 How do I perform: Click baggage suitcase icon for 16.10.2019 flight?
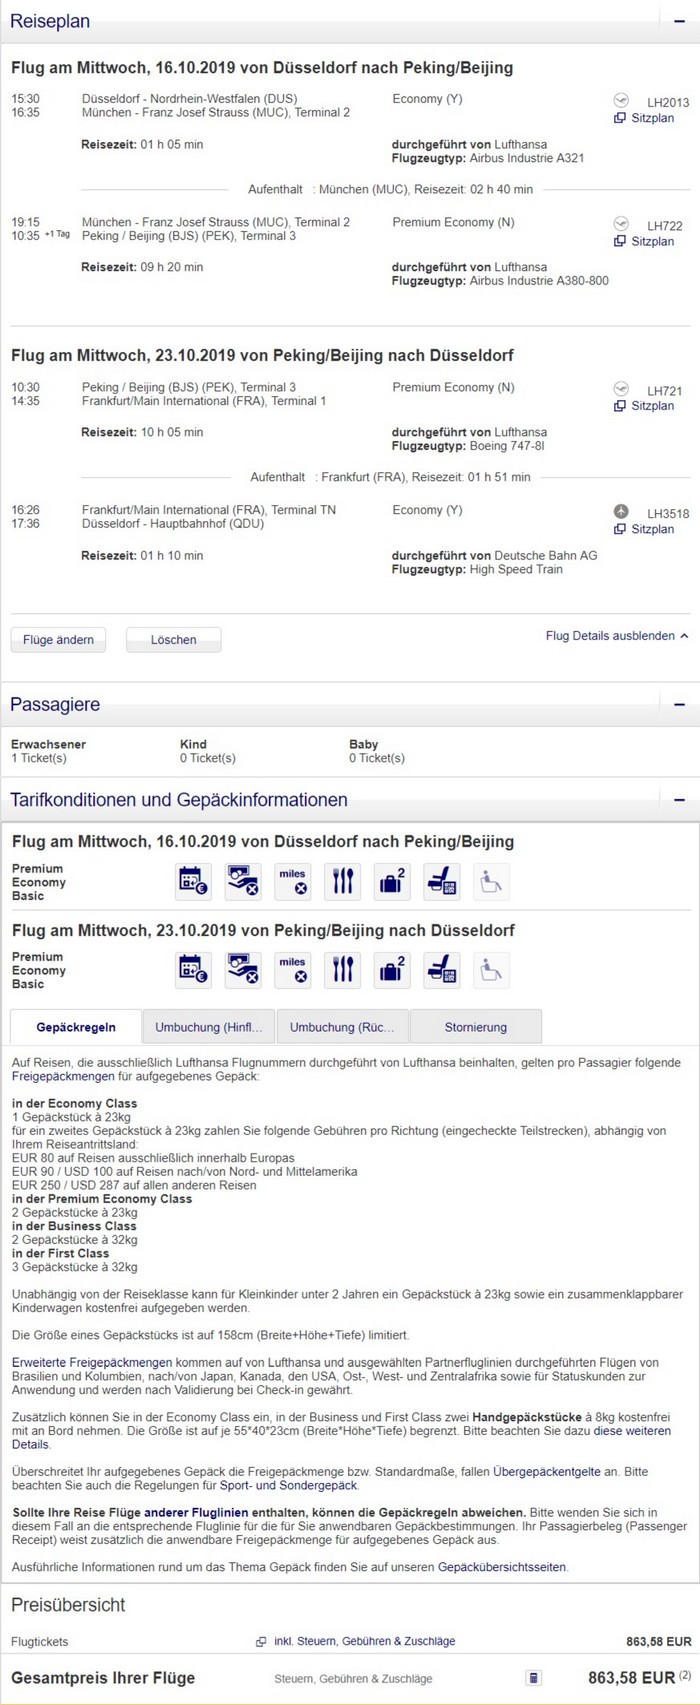(x=392, y=882)
